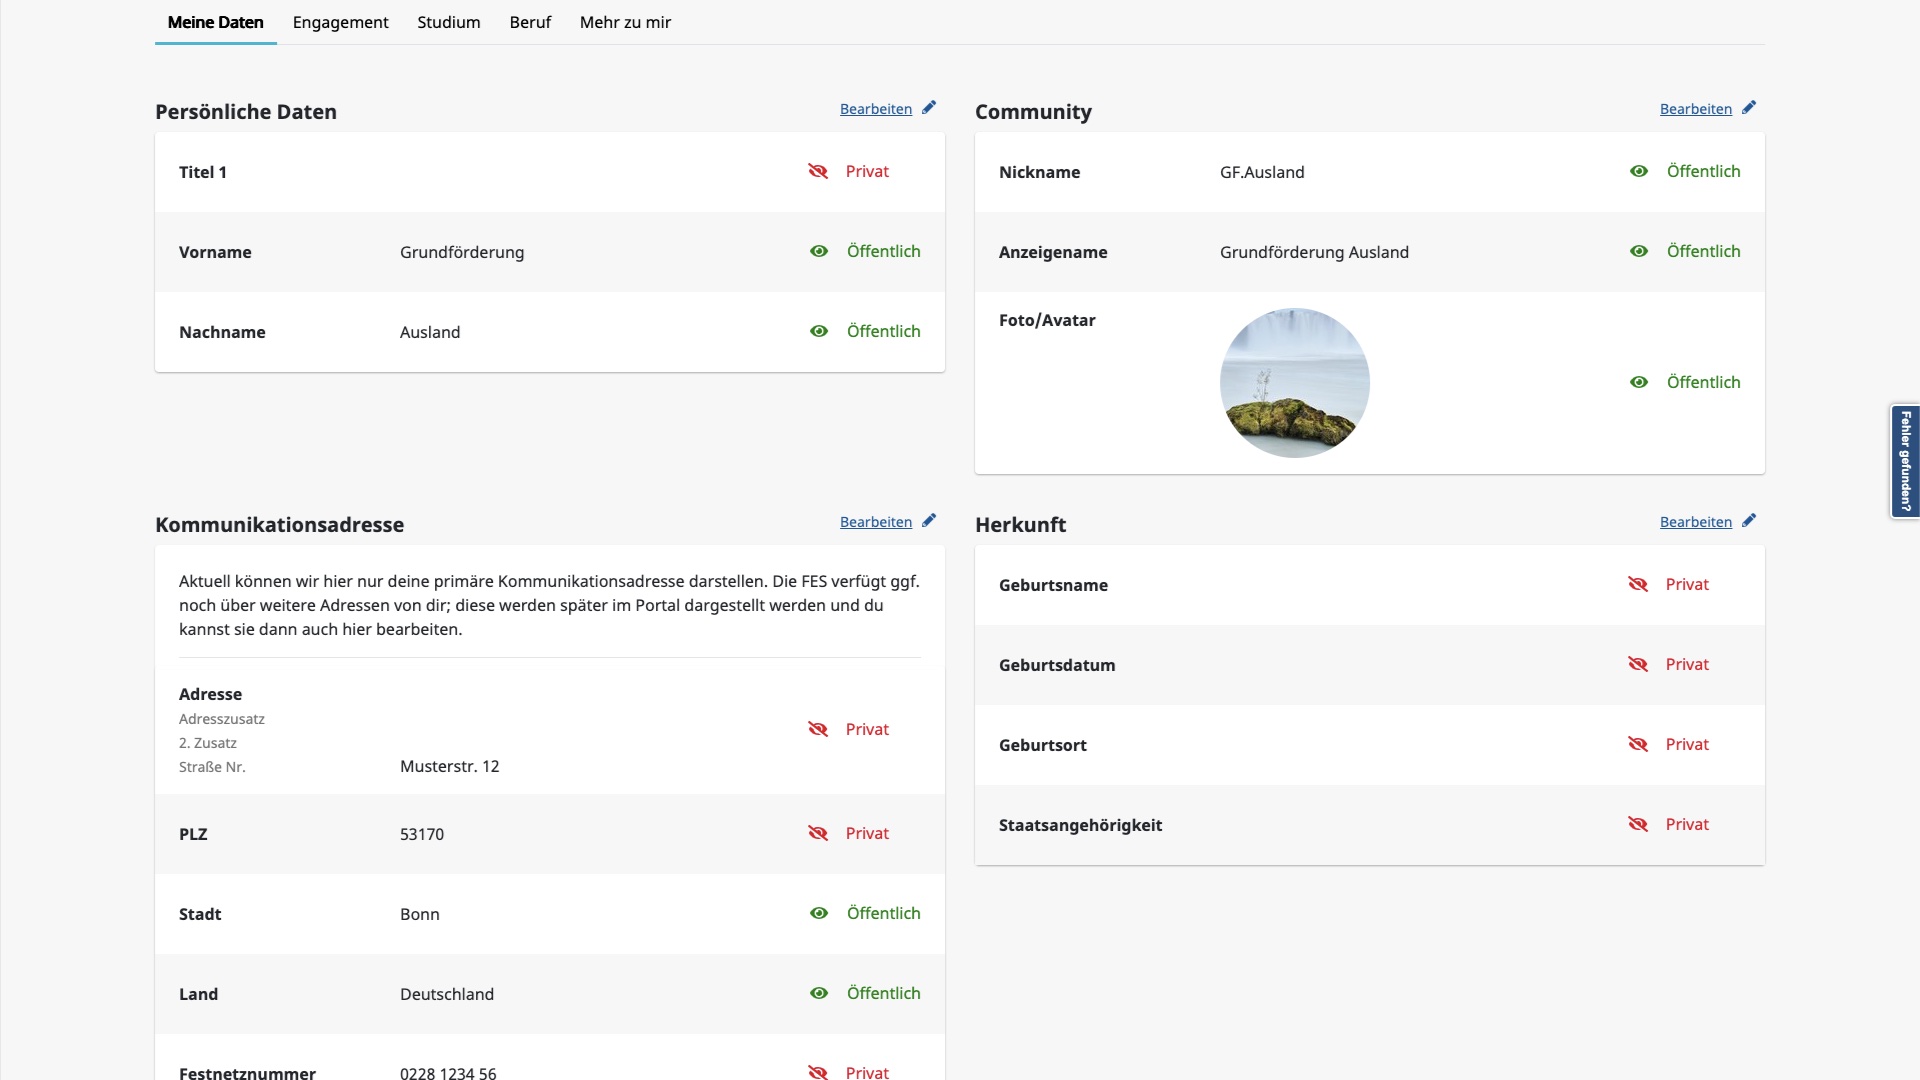Image resolution: width=1920 pixels, height=1080 pixels.
Task: Click the profile avatar photo
Action: click(x=1295, y=383)
